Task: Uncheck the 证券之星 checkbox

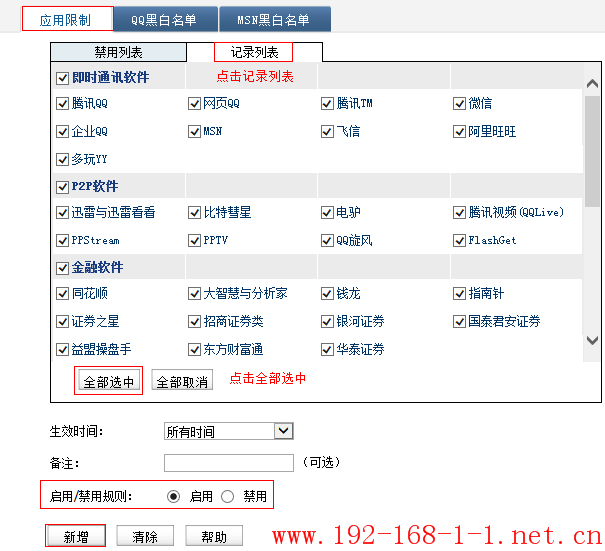Action: [62, 321]
